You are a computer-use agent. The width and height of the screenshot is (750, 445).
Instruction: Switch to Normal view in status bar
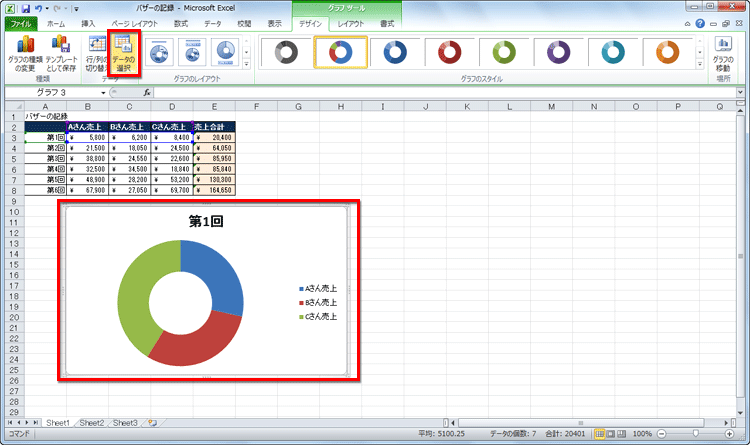pyautogui.click(x=600, y=434)
